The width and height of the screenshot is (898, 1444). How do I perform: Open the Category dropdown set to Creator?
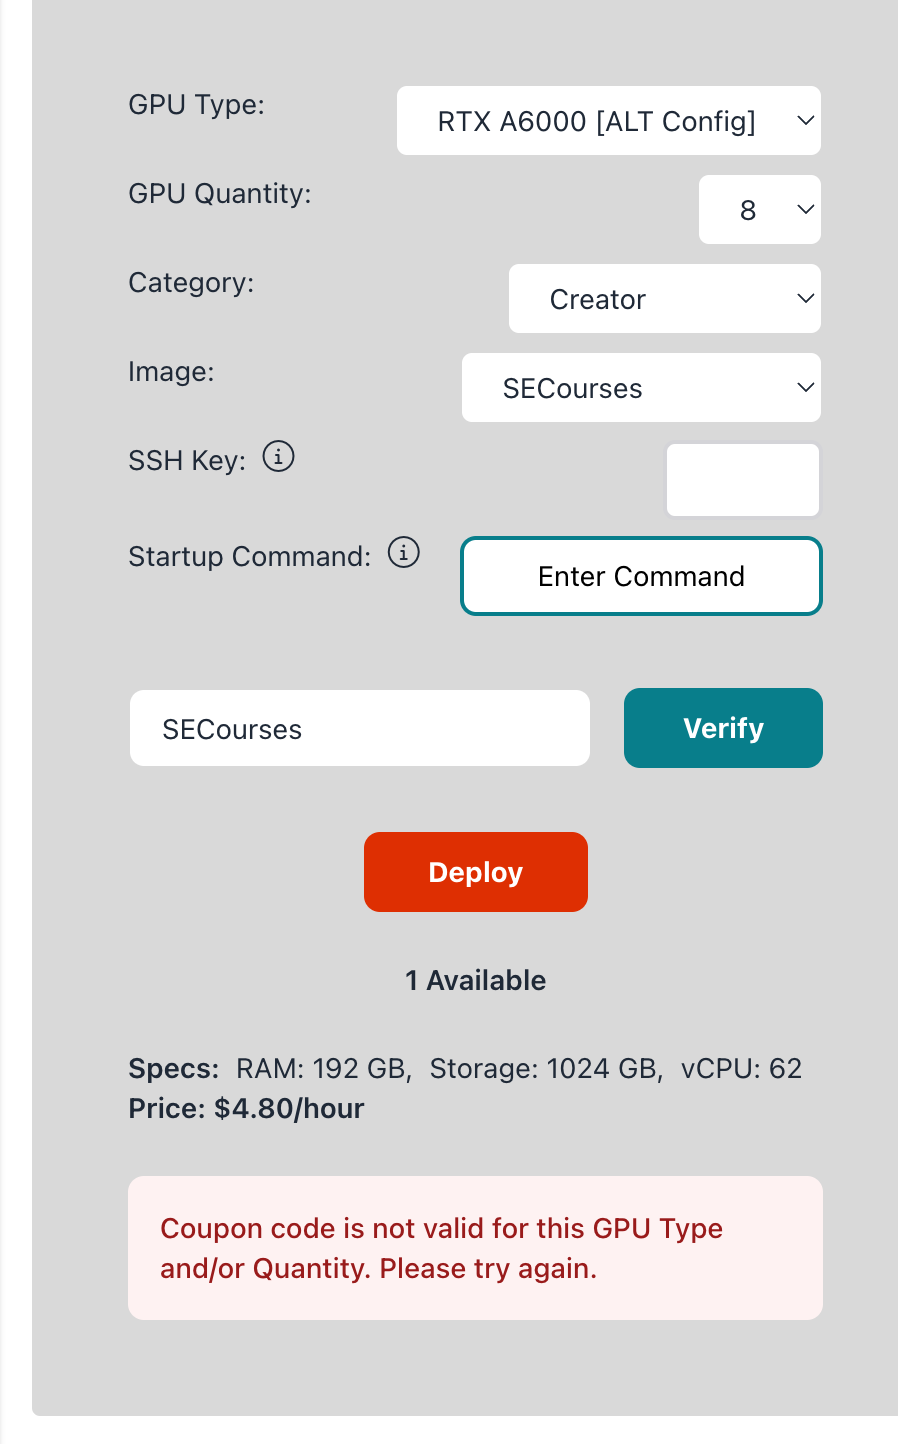click(664, 299)
